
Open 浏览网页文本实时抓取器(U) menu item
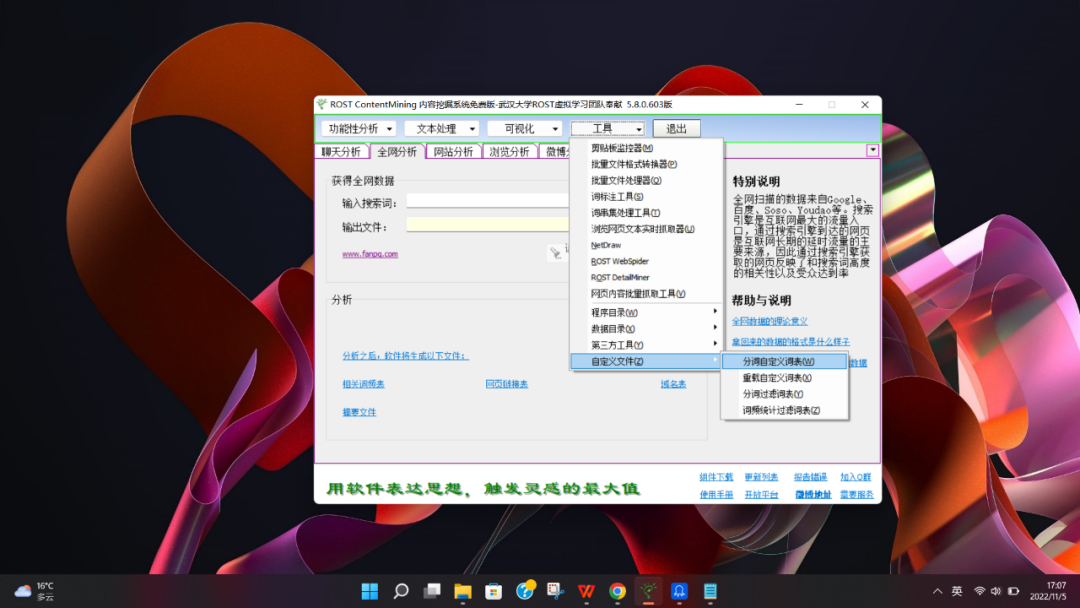[x=646, y=229]
